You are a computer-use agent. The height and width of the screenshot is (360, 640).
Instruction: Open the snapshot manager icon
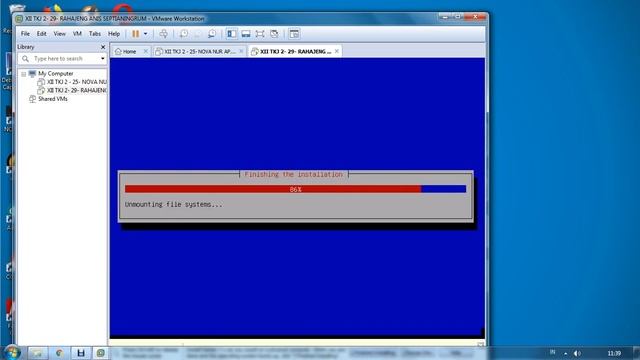click(x=212, y=34)
